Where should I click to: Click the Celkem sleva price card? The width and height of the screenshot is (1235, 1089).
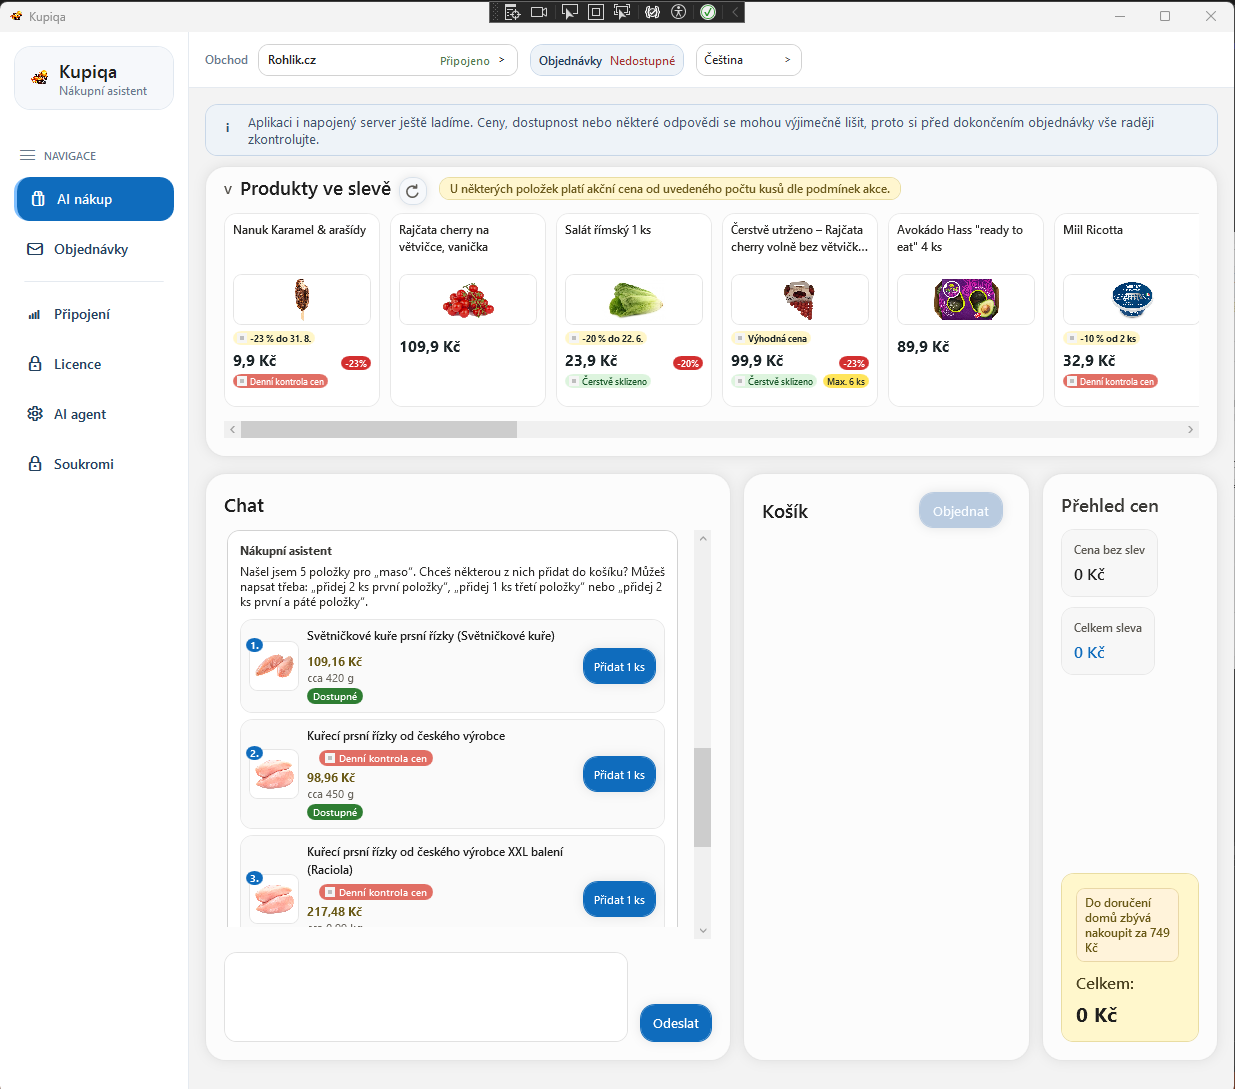(x=1108, y=641)
